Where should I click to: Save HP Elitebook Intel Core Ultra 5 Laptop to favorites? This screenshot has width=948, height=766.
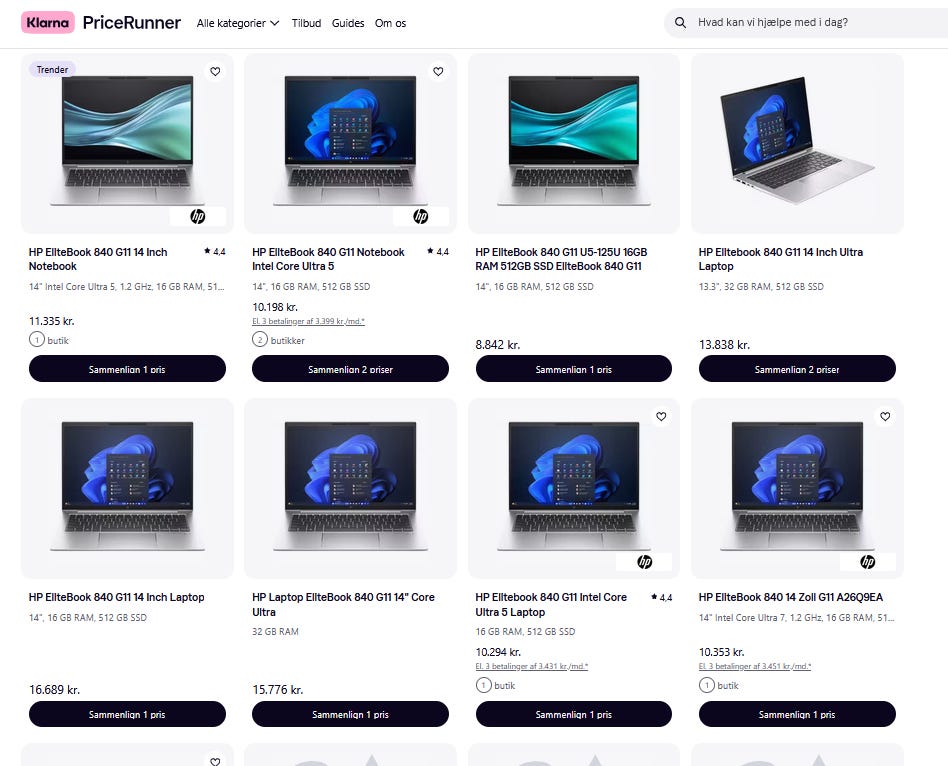[661, 417]
